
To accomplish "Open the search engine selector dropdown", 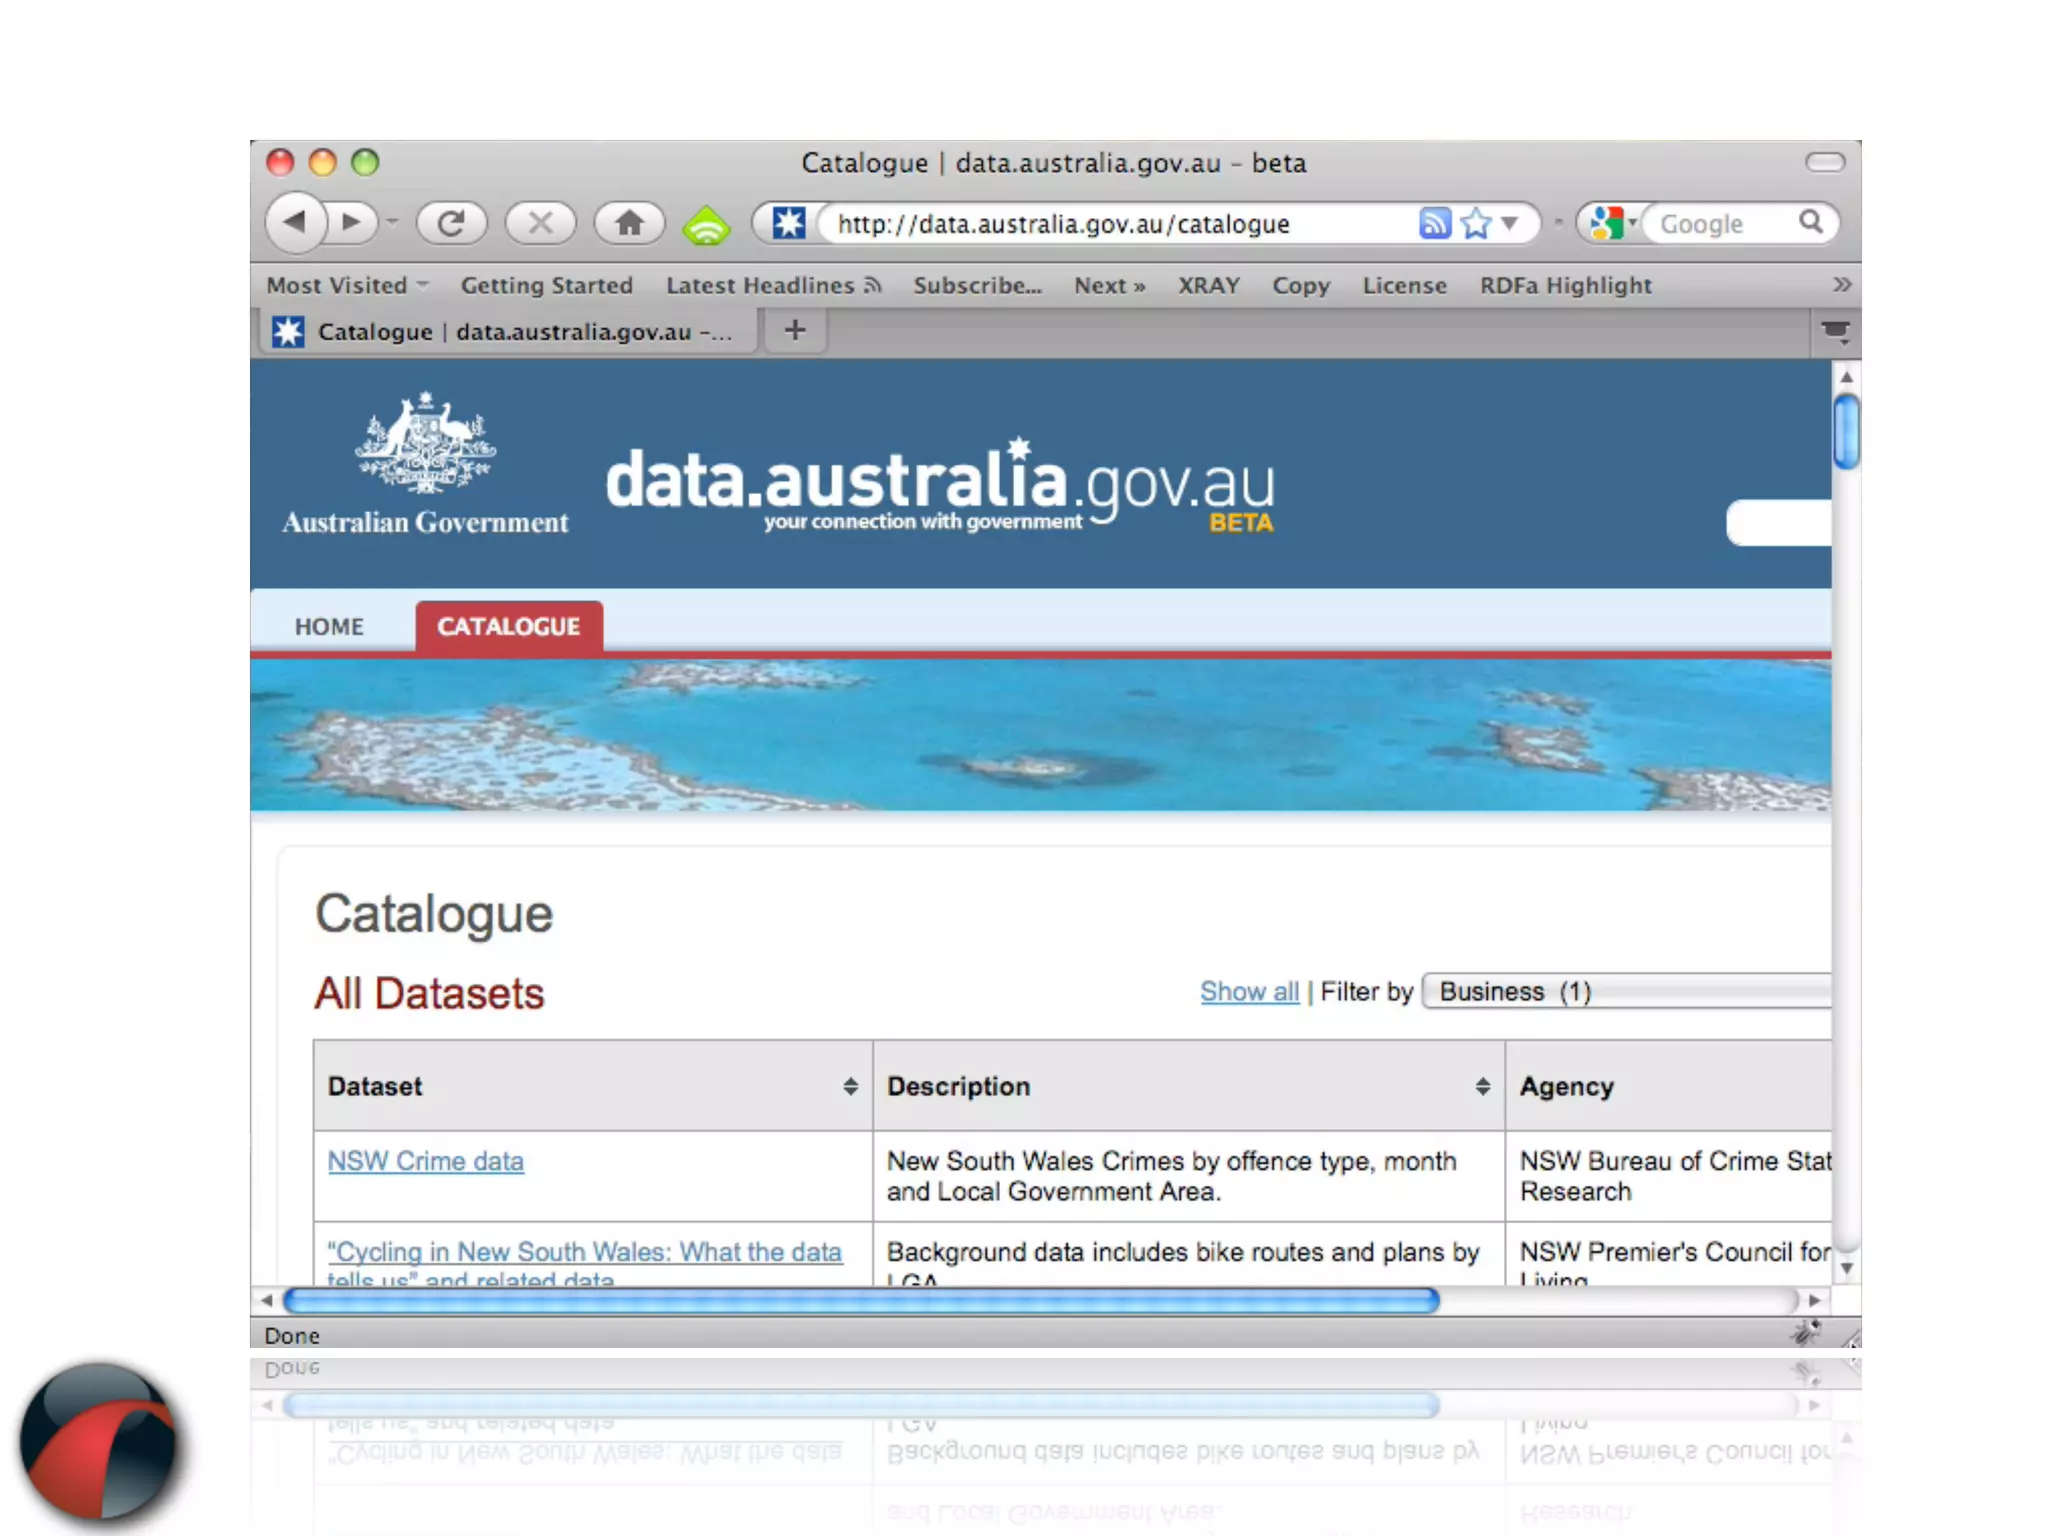I will 1611,223.
